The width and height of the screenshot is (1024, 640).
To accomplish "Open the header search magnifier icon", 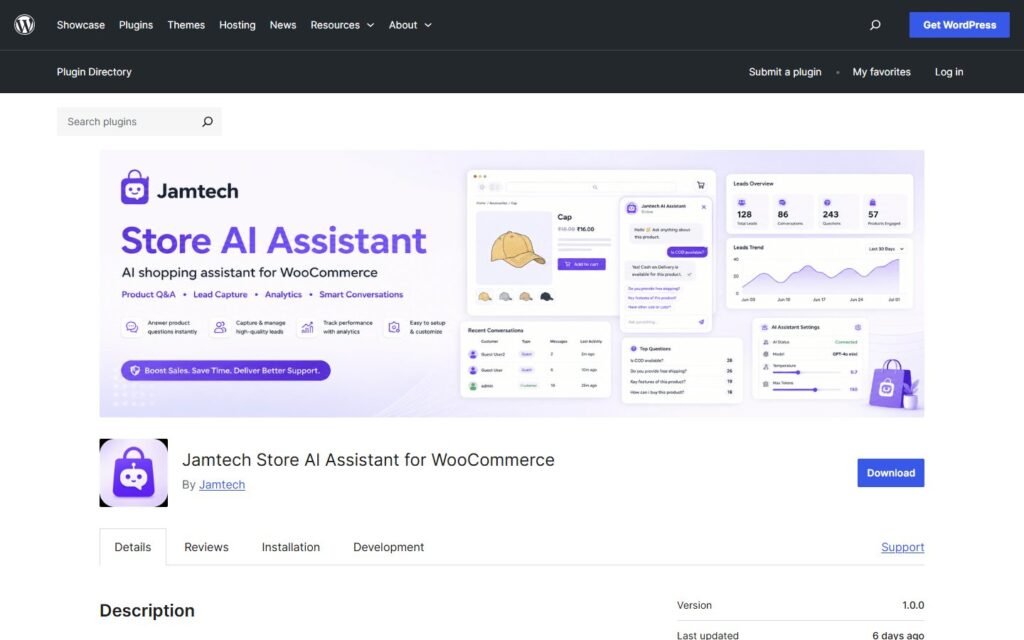I will point(875,25).
